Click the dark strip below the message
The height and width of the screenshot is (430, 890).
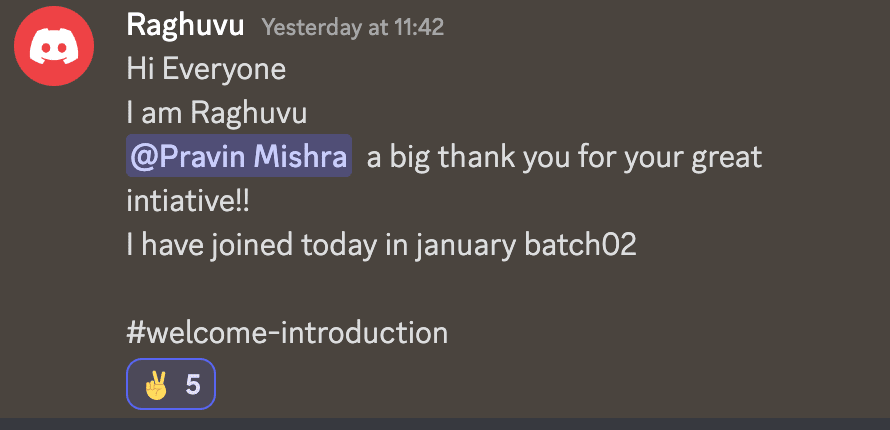coord(445,424)
